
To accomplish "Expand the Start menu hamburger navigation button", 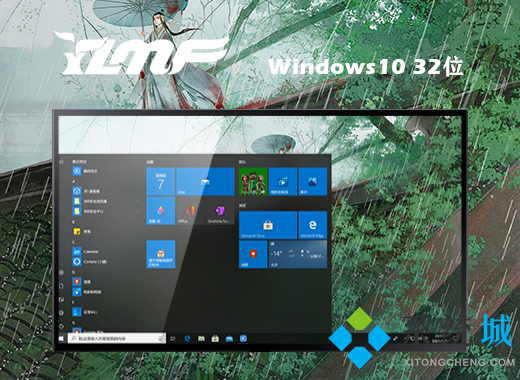I will pyautogui.click(x=61, y=162).
